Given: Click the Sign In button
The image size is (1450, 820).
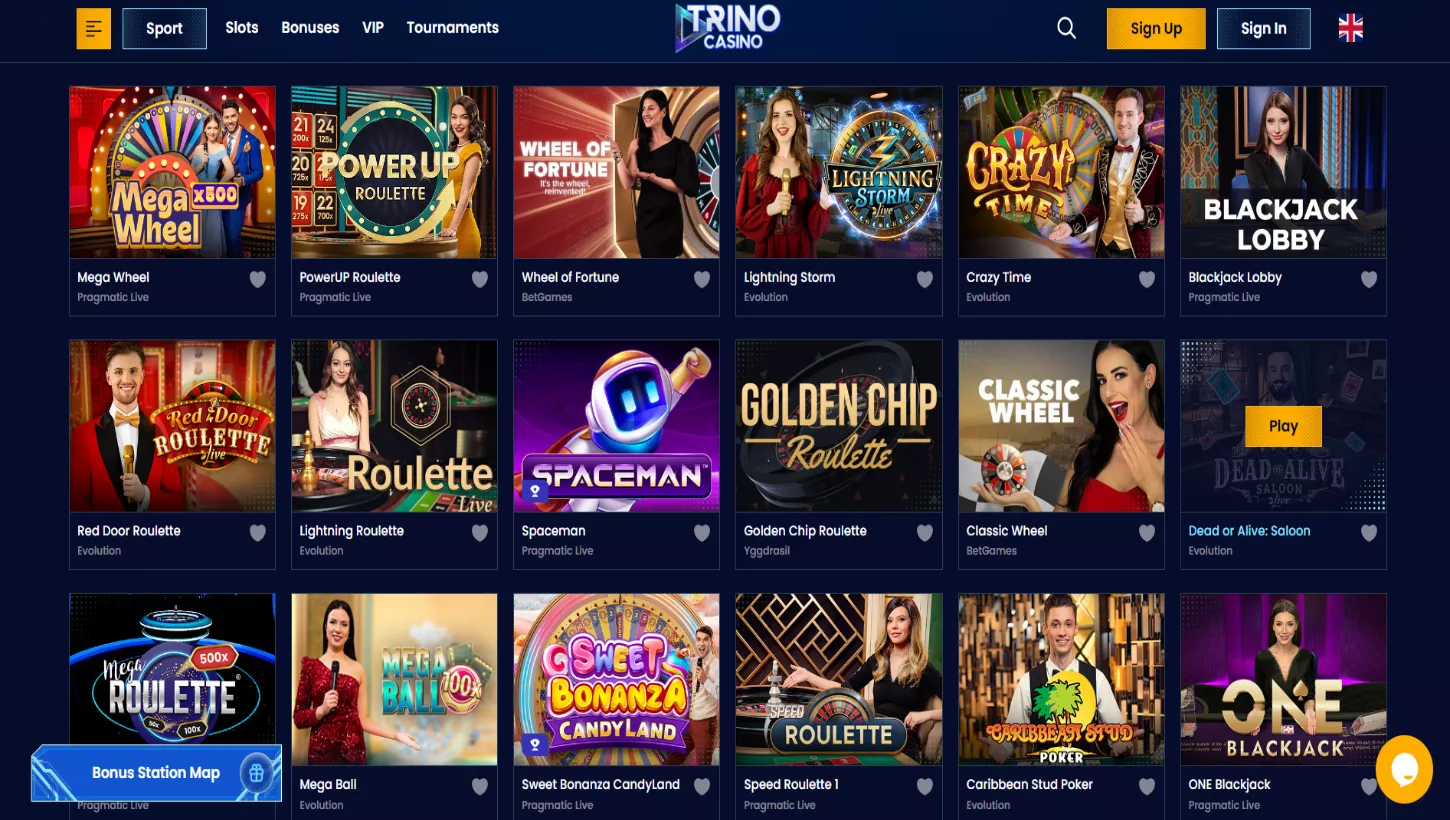Looking at the screenshot, I should tap(1264, 28).
